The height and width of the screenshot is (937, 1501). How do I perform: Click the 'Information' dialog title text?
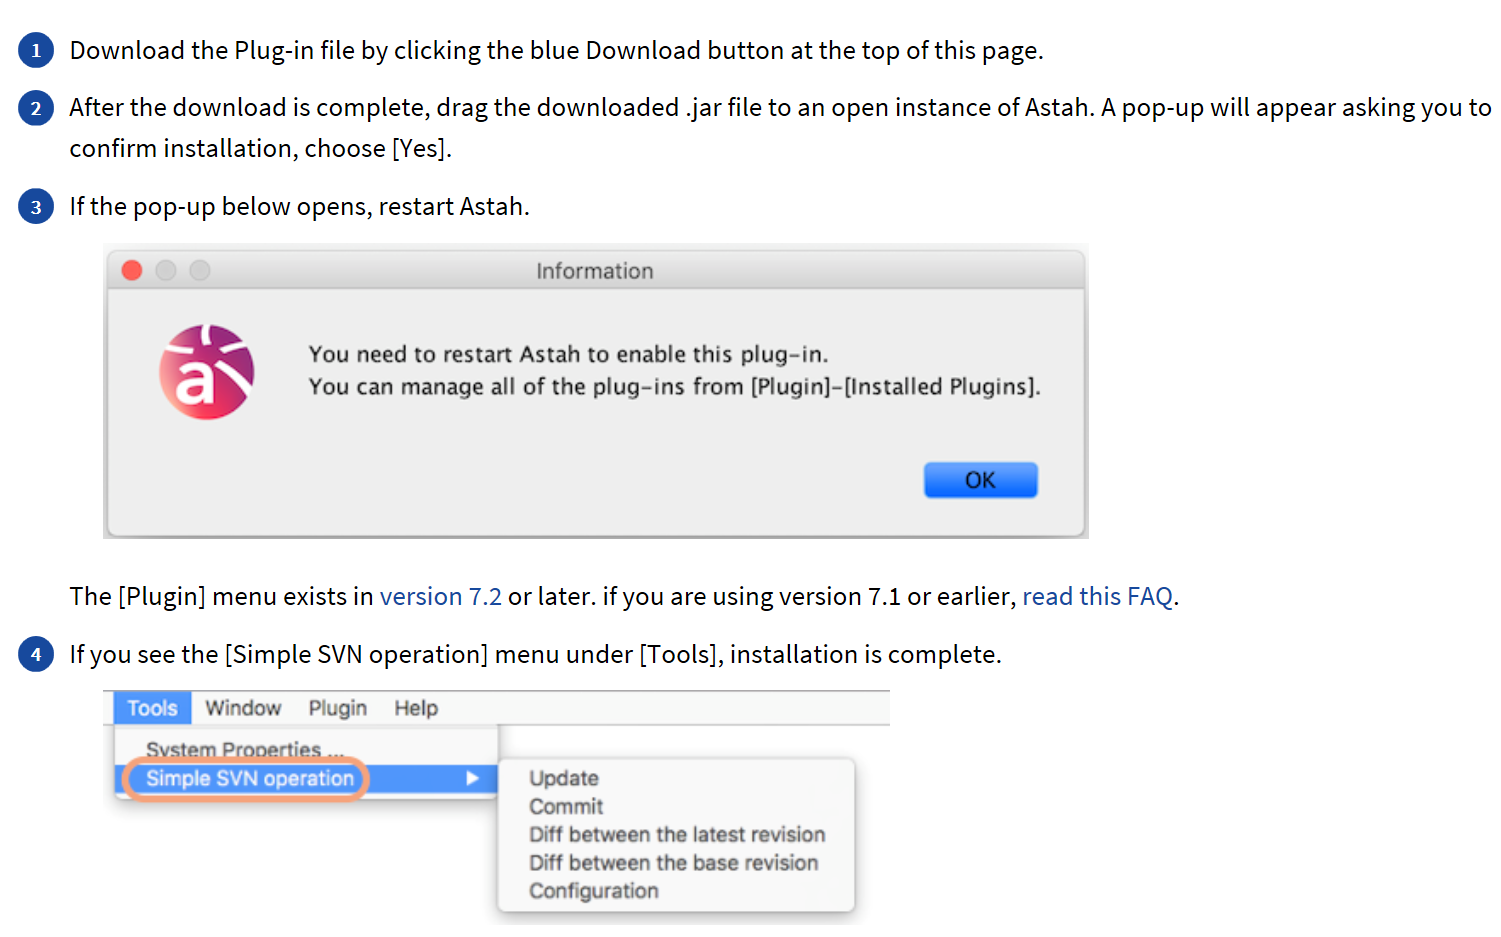[595, 271]
